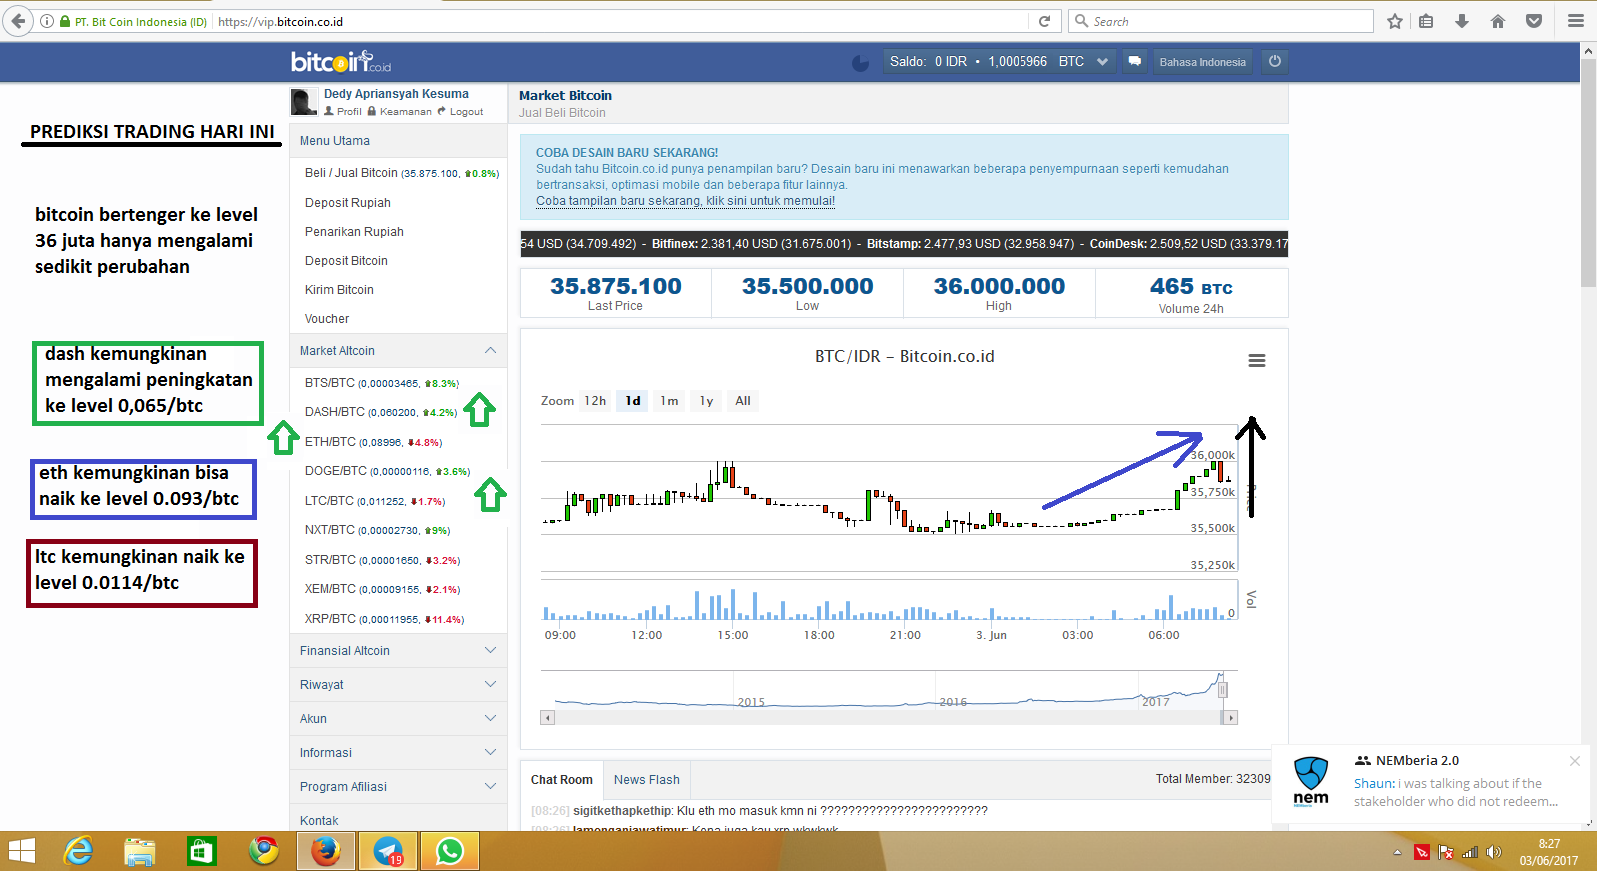The height and width of the screenshot is (871, 1597).
Task: Click the chart navigator left scroll arrow
Action: pos(547,717)
